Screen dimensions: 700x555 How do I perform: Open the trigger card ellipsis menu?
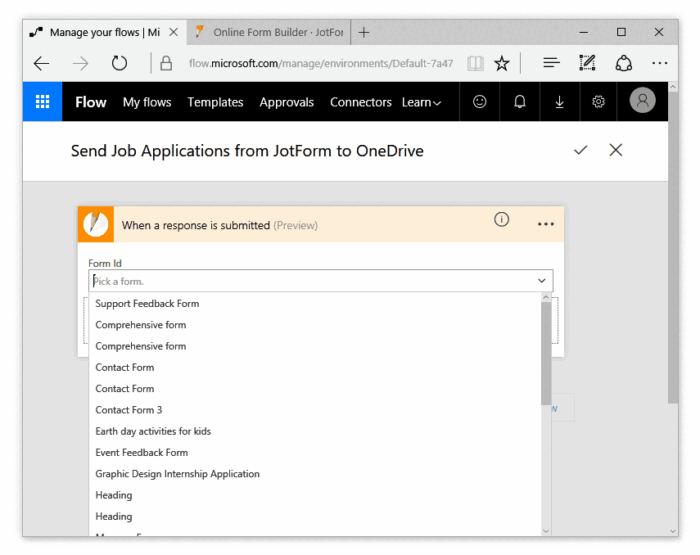pyautogui.click(x=545, y=224)
